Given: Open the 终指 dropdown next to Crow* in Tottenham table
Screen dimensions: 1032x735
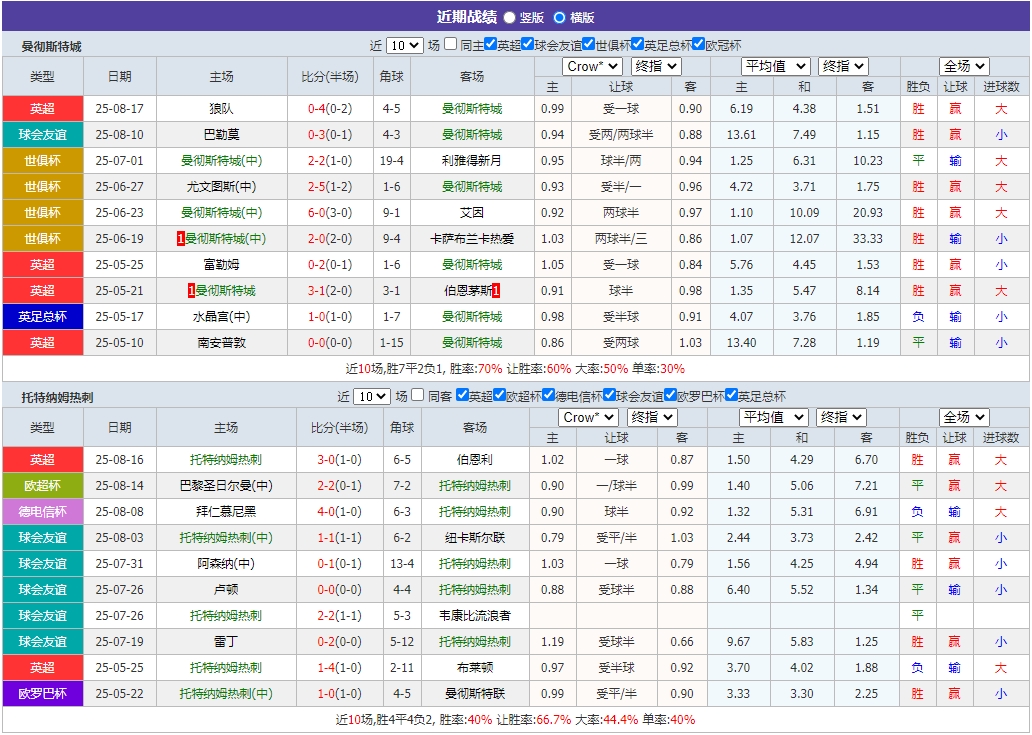Looking at the screenshot, I should (652, 417).
